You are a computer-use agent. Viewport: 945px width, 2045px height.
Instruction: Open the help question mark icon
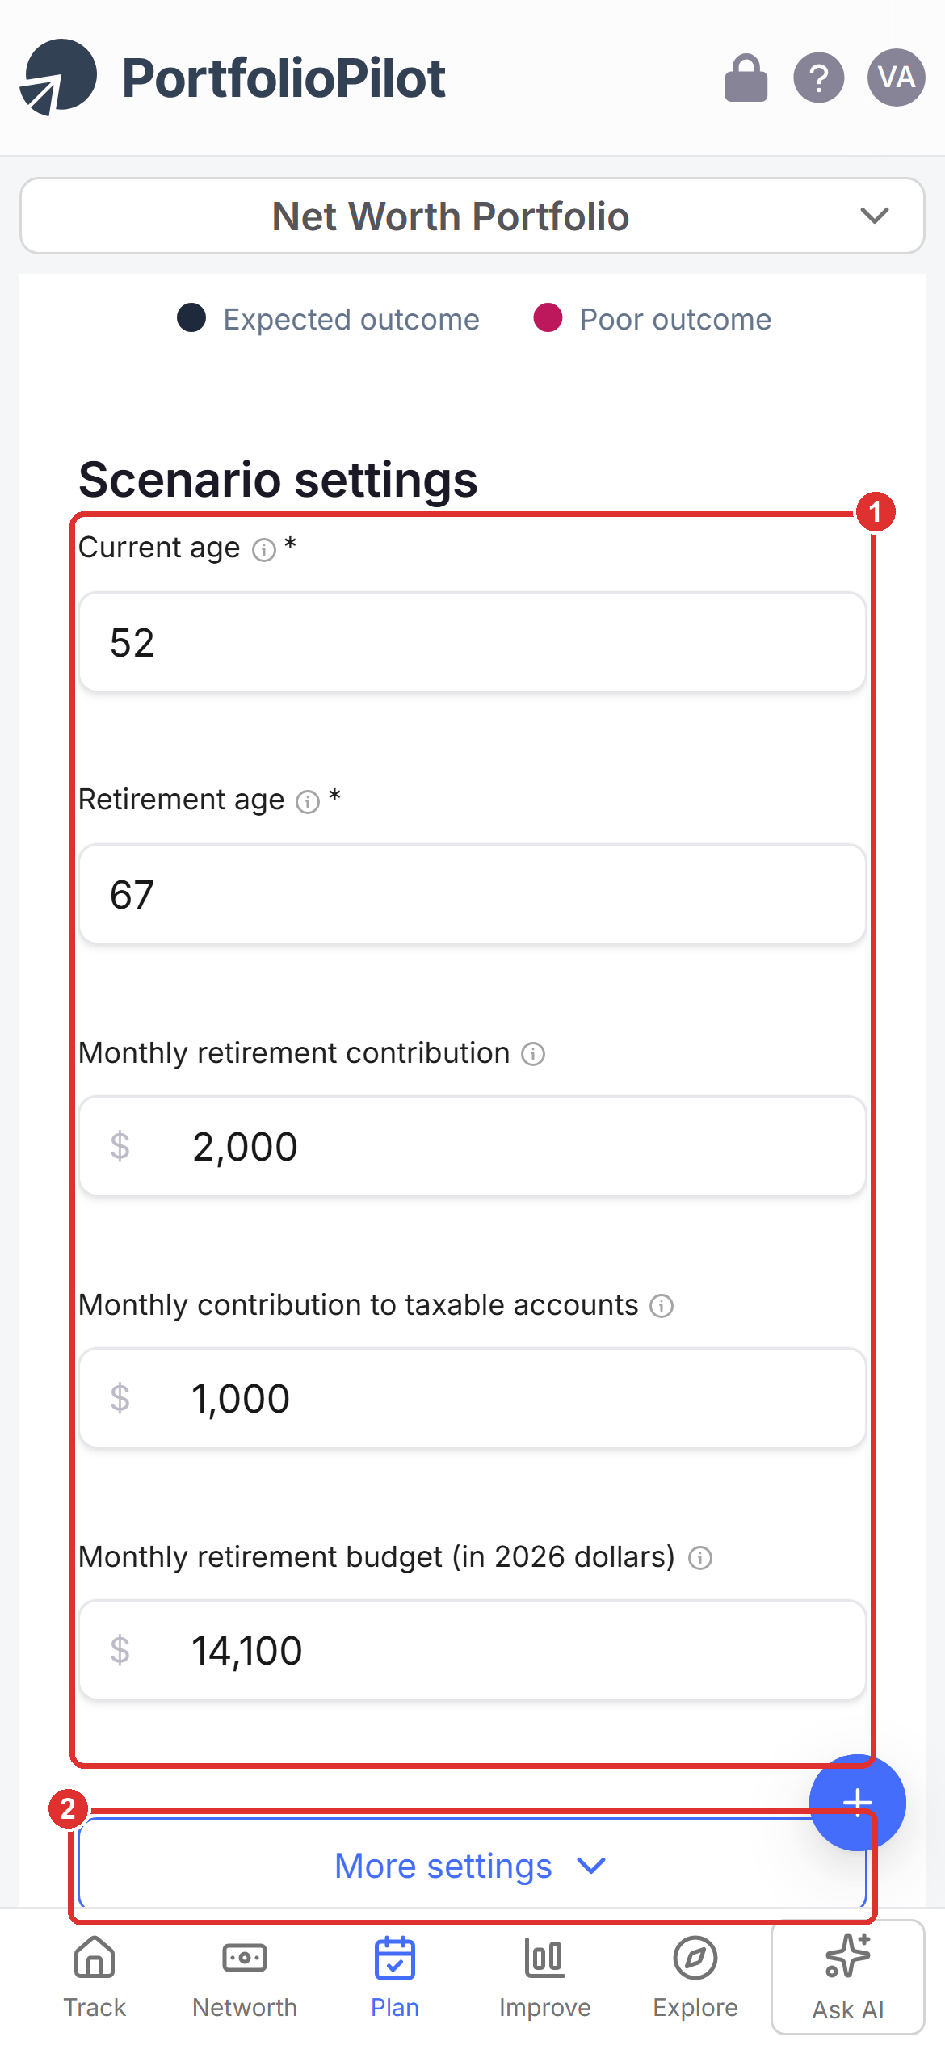coord(819,78)
